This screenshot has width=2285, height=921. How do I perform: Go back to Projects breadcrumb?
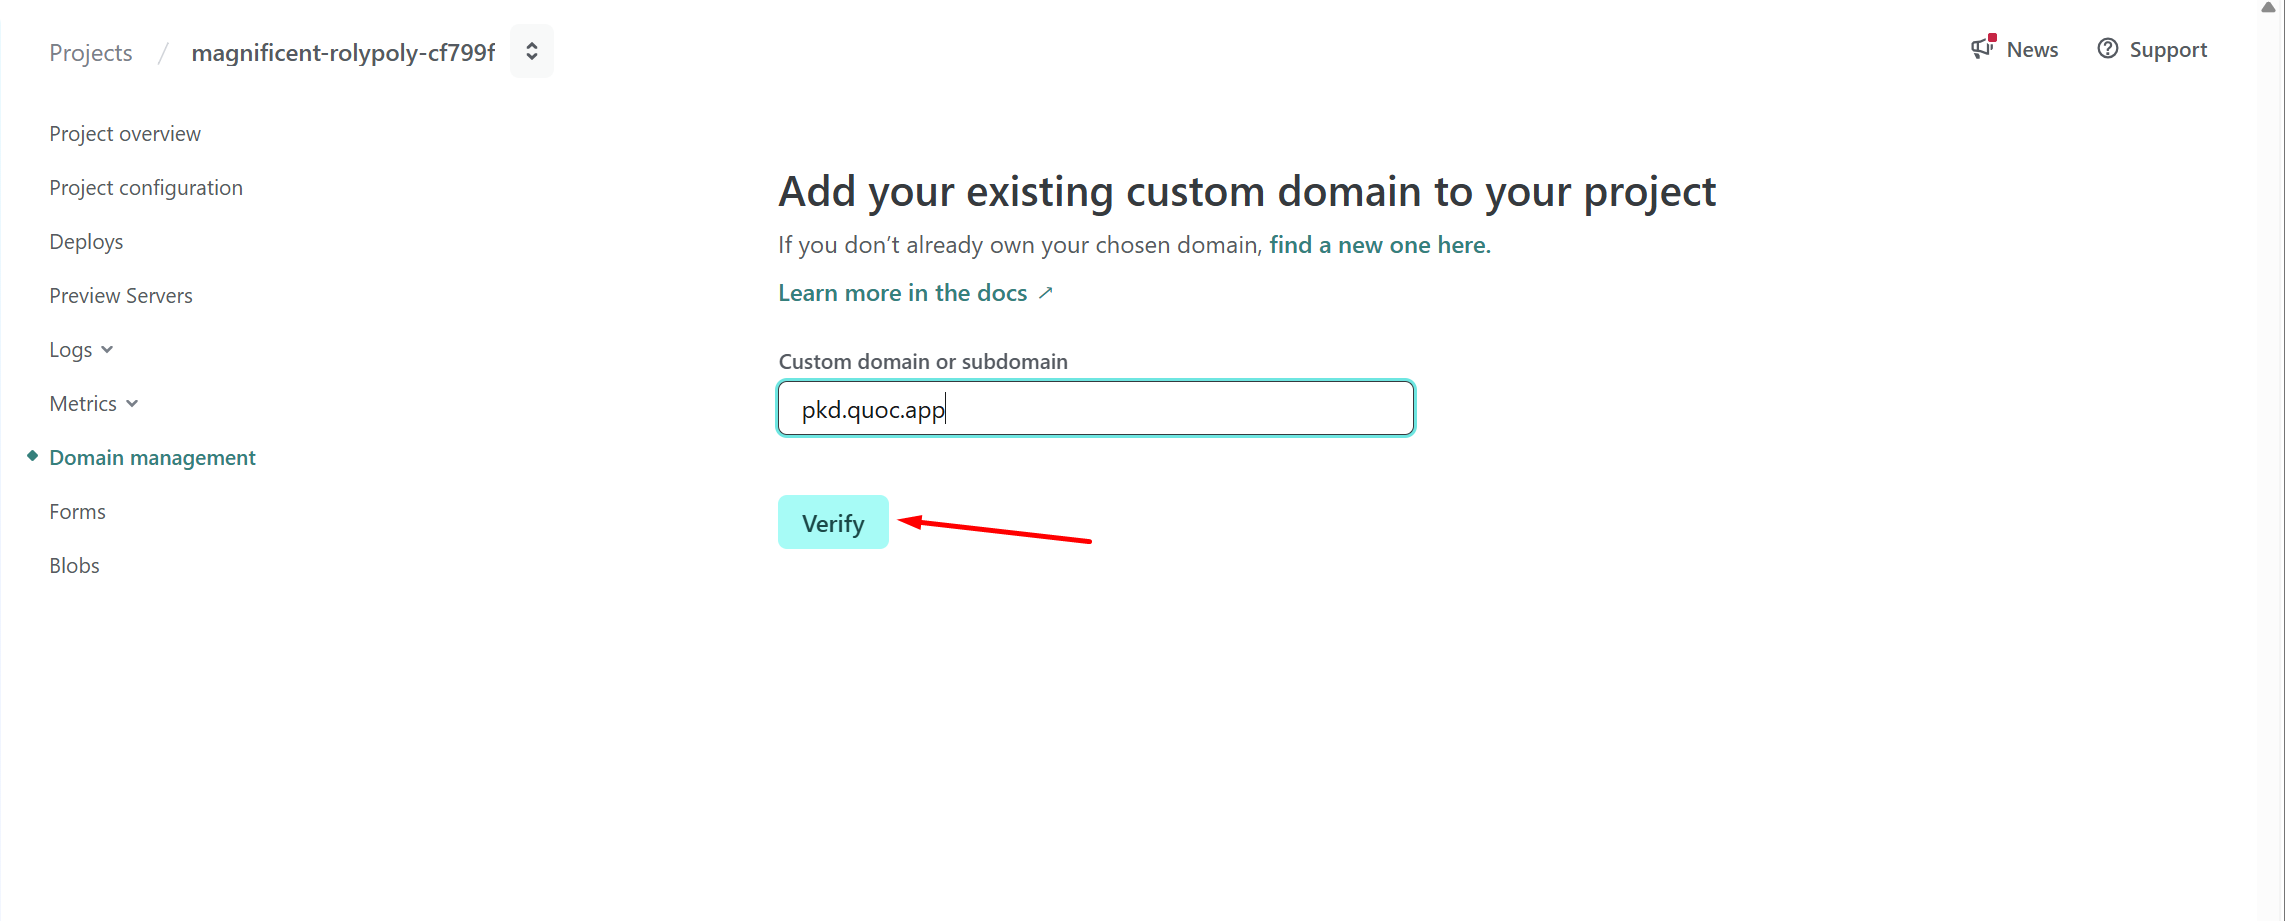(x=91, y=53)
